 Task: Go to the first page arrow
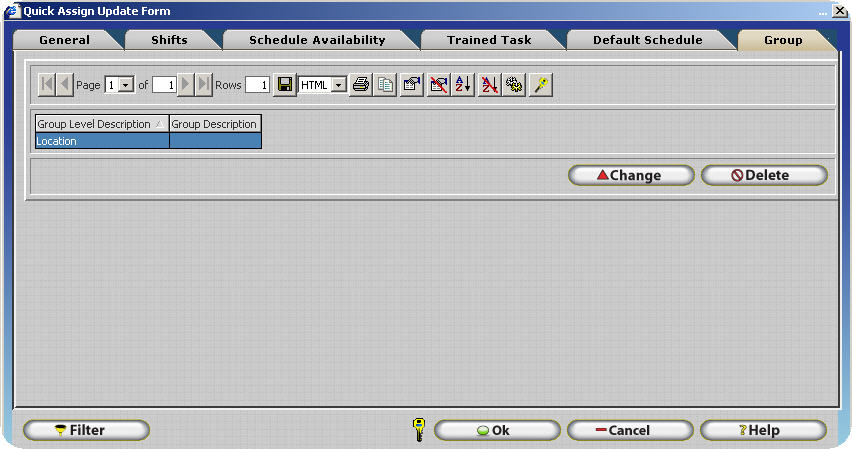47,85
